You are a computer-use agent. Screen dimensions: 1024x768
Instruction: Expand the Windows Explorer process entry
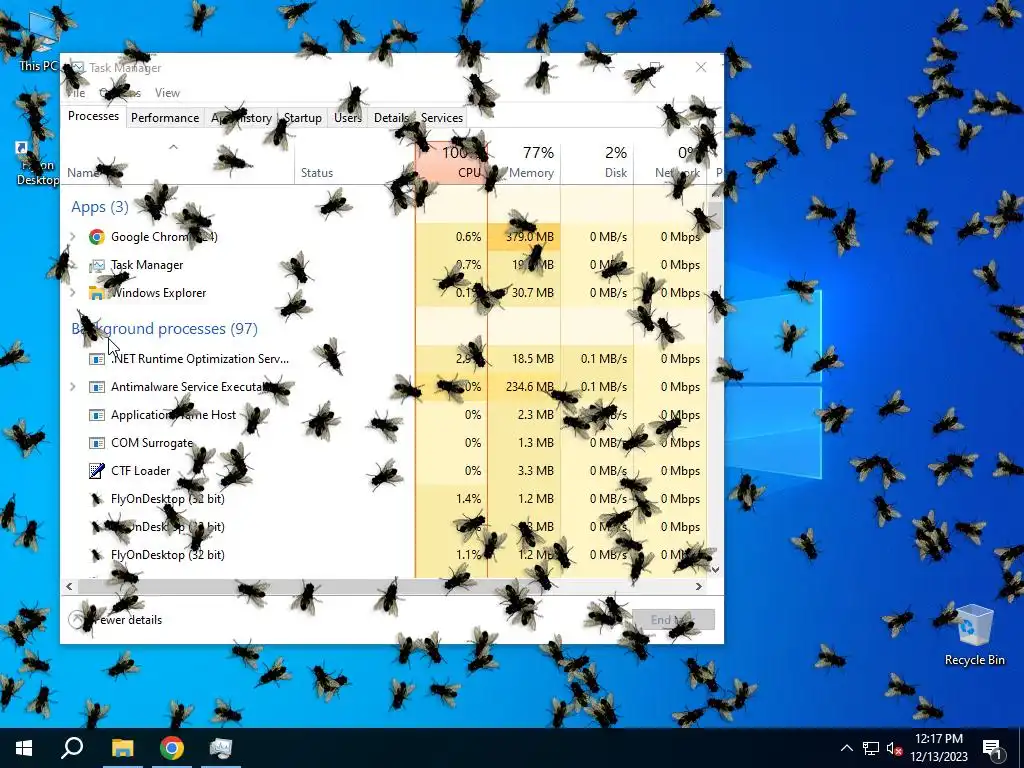[72, 293]
